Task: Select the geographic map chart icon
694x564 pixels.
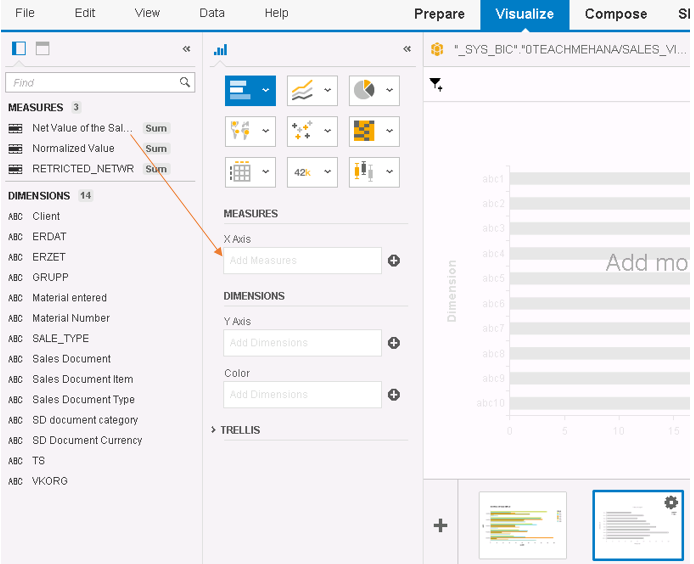Action: 240,131
